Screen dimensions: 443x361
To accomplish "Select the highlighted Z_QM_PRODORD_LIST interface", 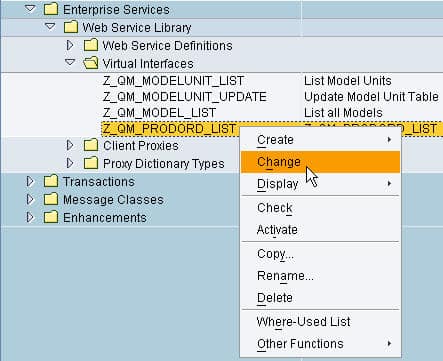I will coord(169,129).
